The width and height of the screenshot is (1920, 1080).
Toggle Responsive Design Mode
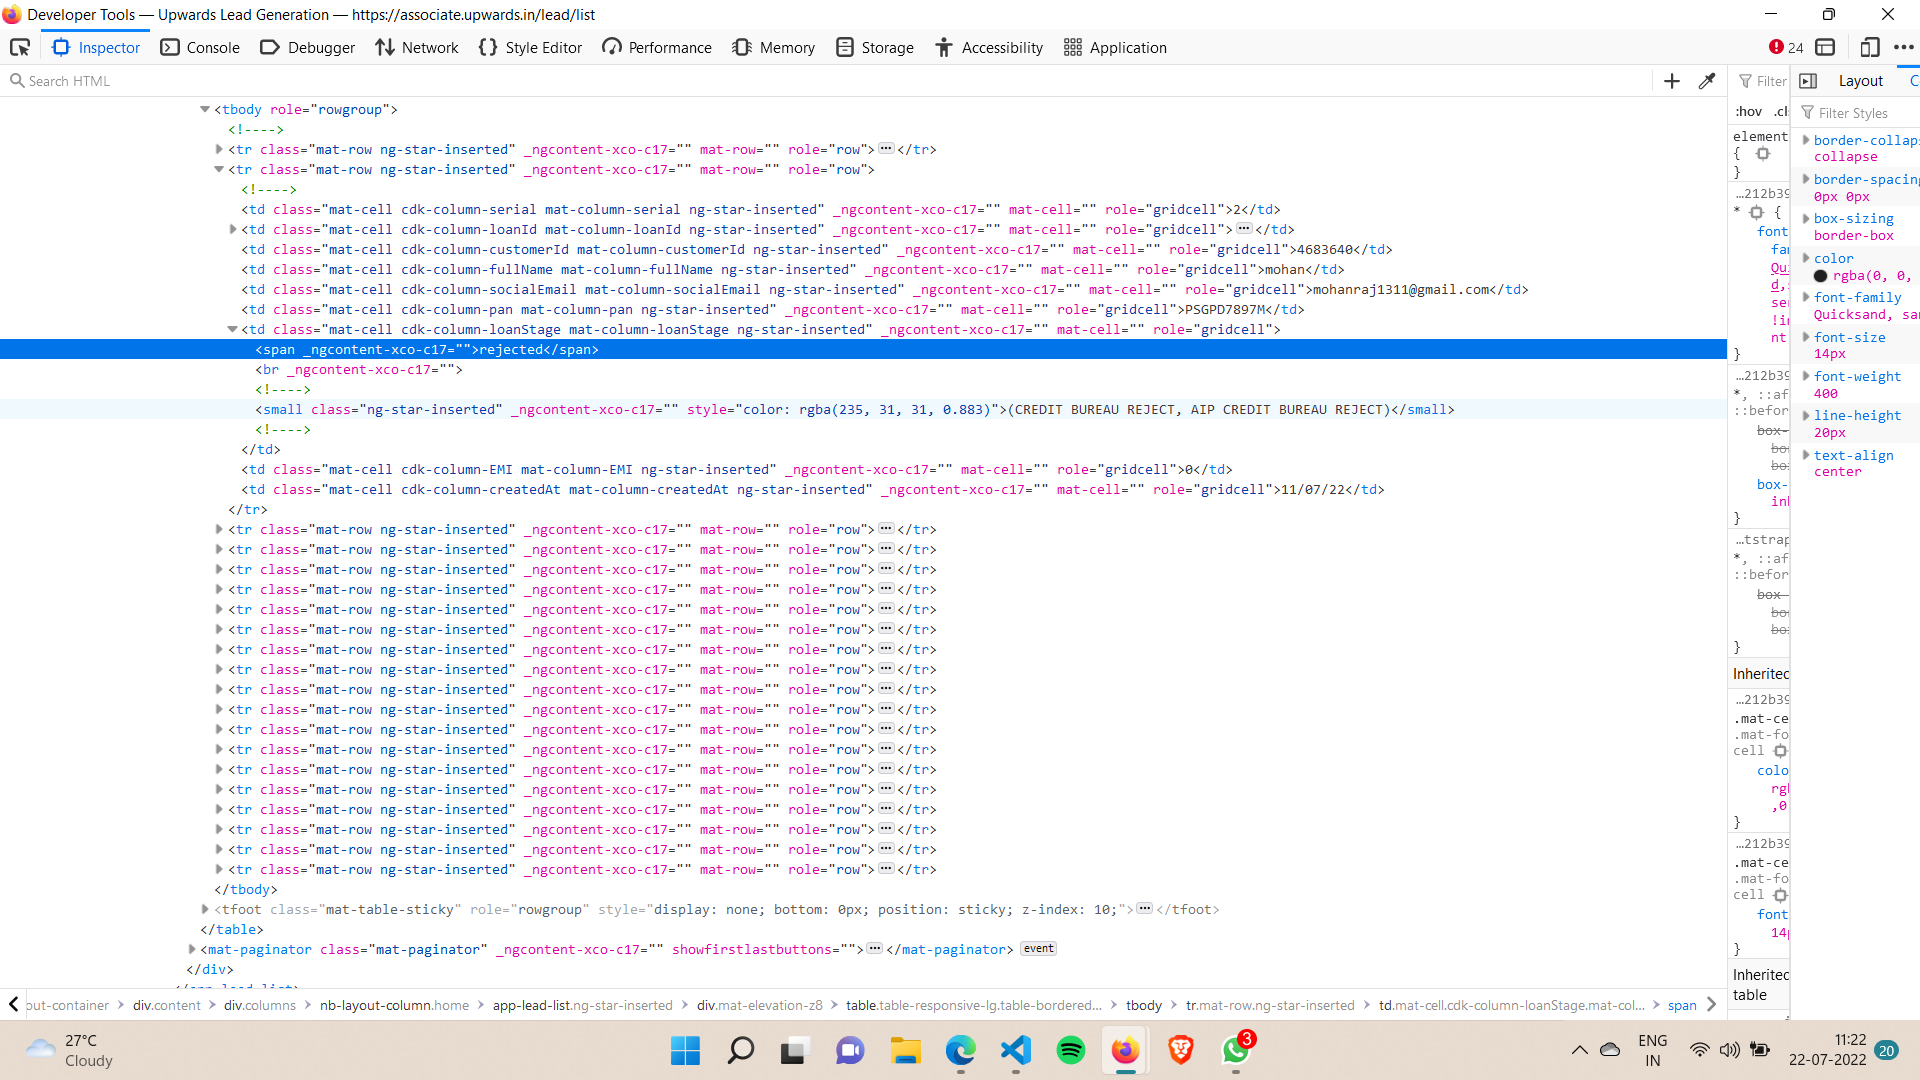(1869, 47)
